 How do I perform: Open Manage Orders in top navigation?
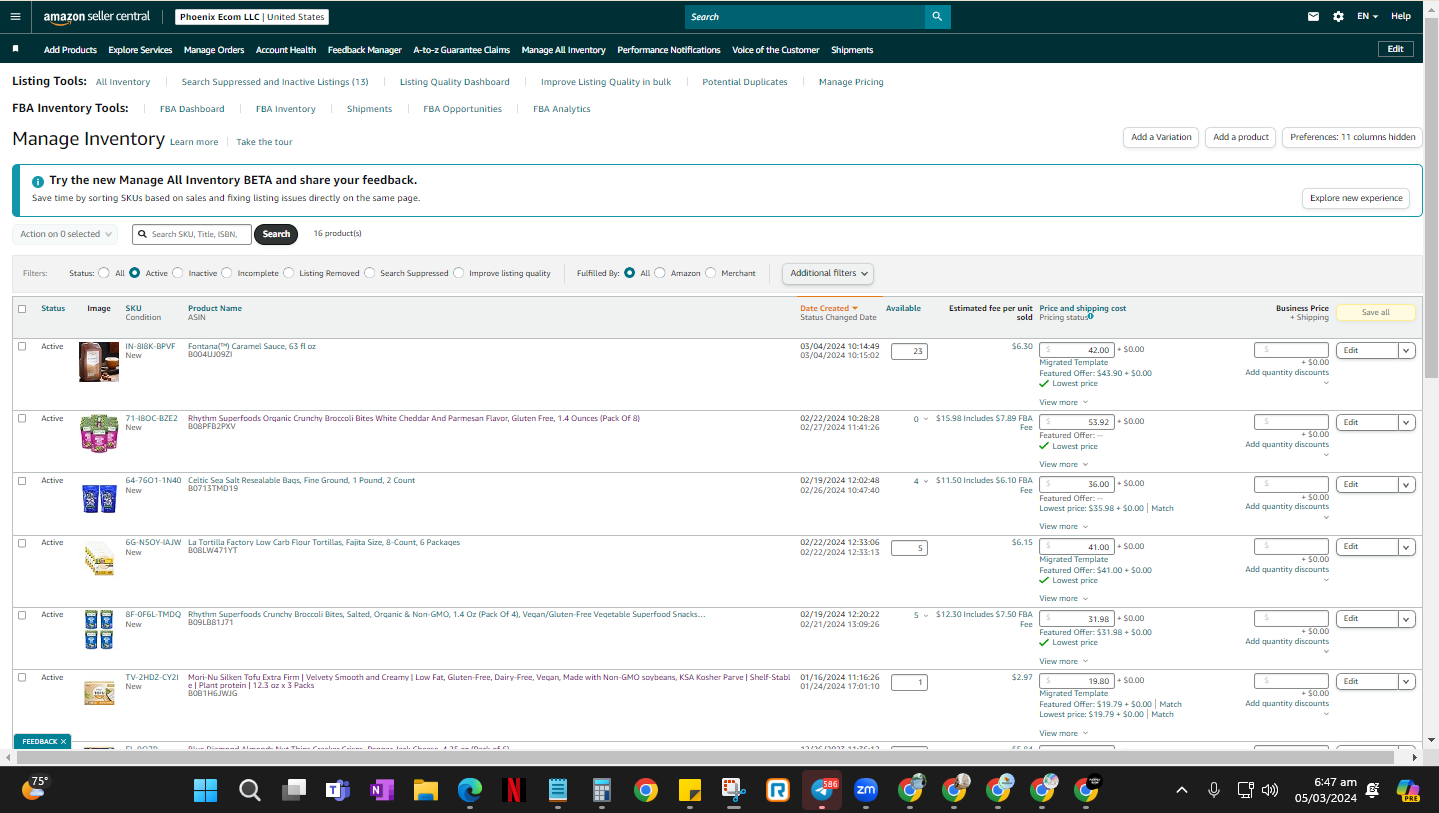214,50
